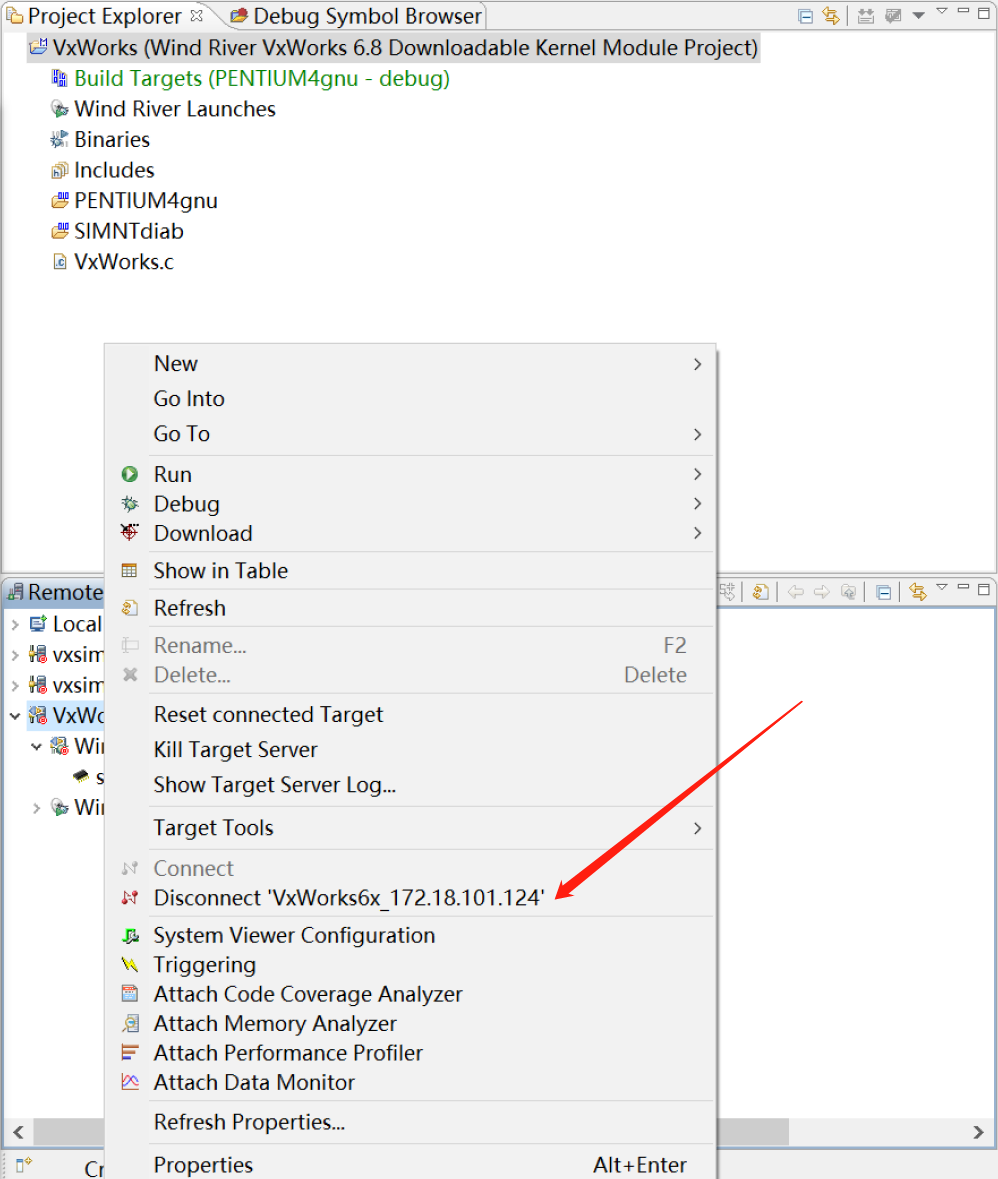The image size is (998, 1179).
Task: Collapse the selected VxWorks connection node
Action: coord(15,716)
